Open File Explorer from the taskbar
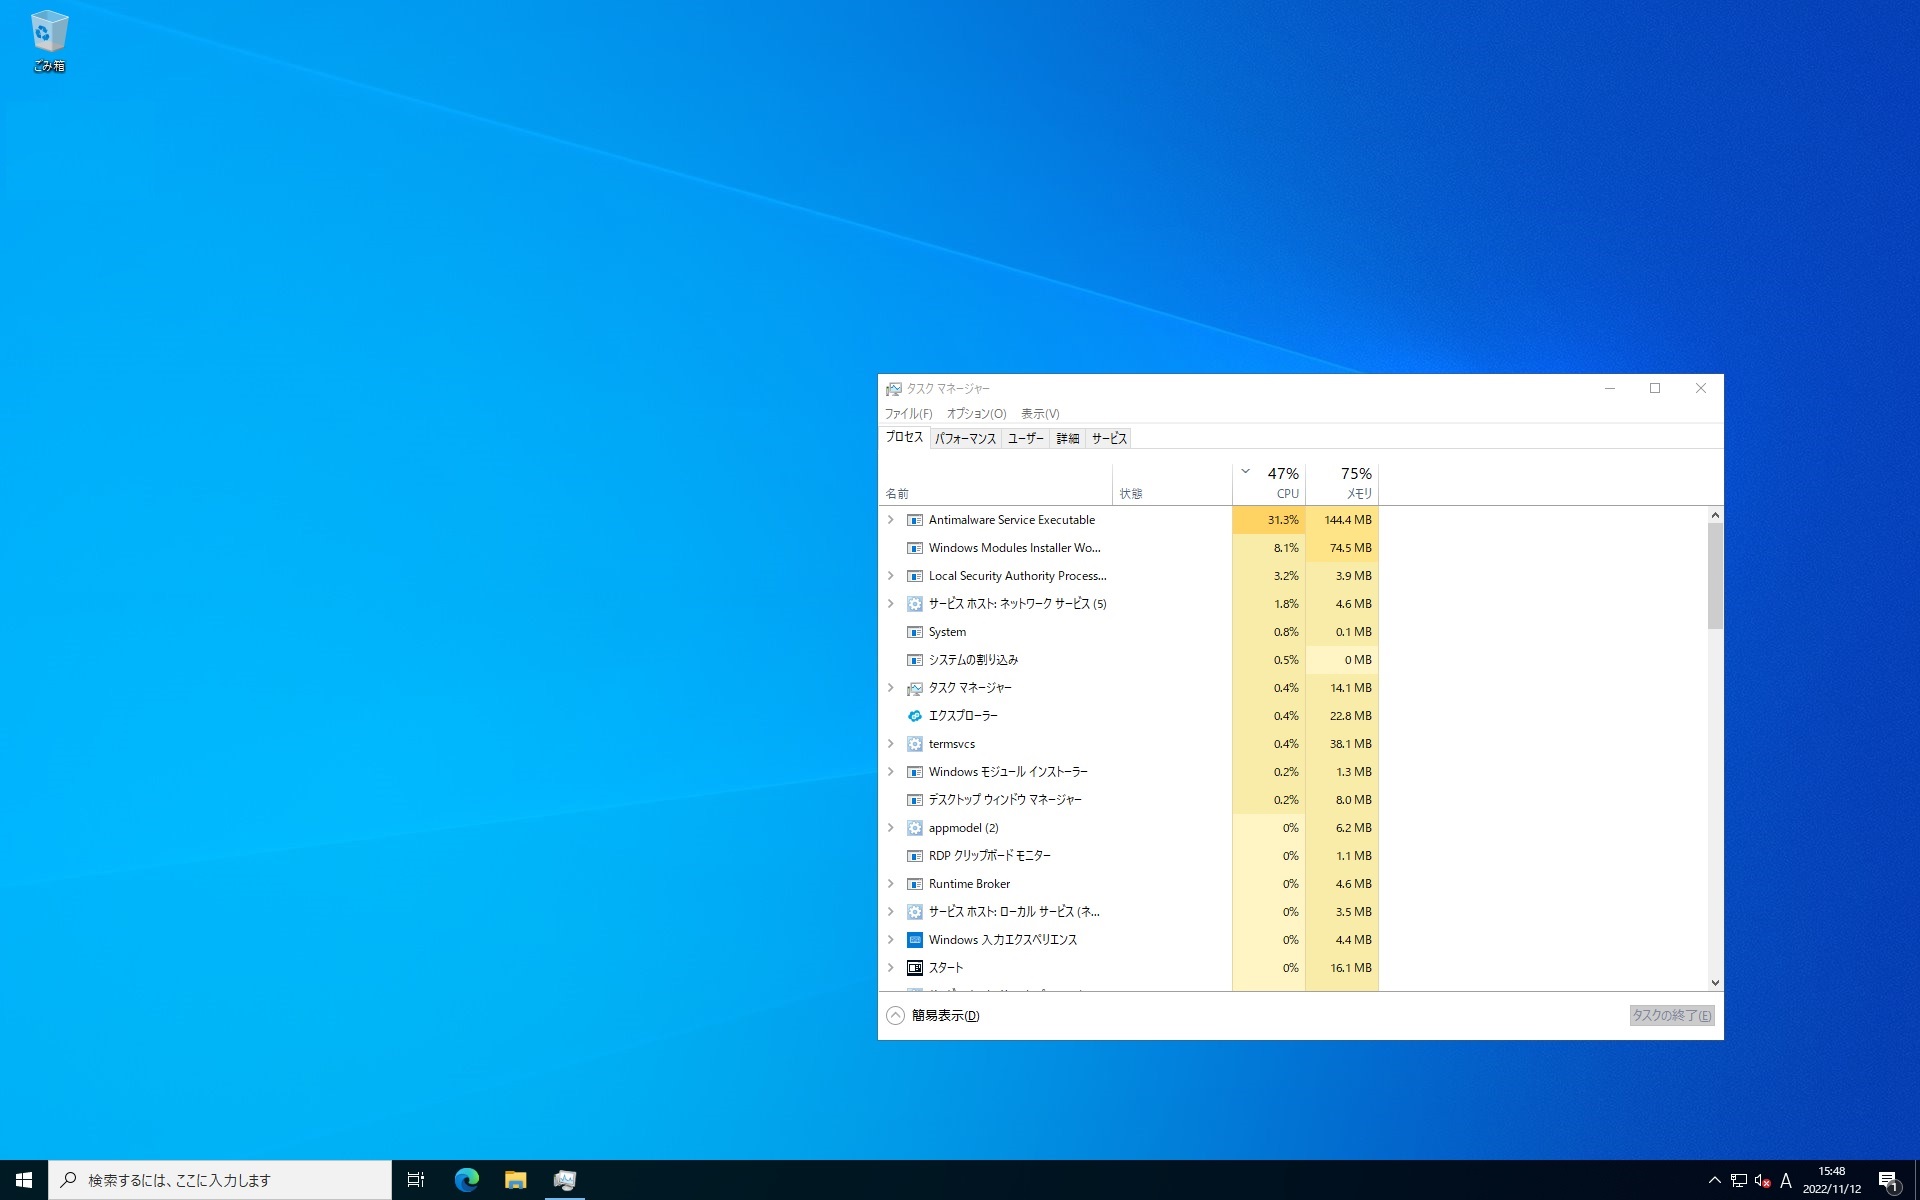The width and height of the screenshot is (1920, 1200). pos(515,1180)
